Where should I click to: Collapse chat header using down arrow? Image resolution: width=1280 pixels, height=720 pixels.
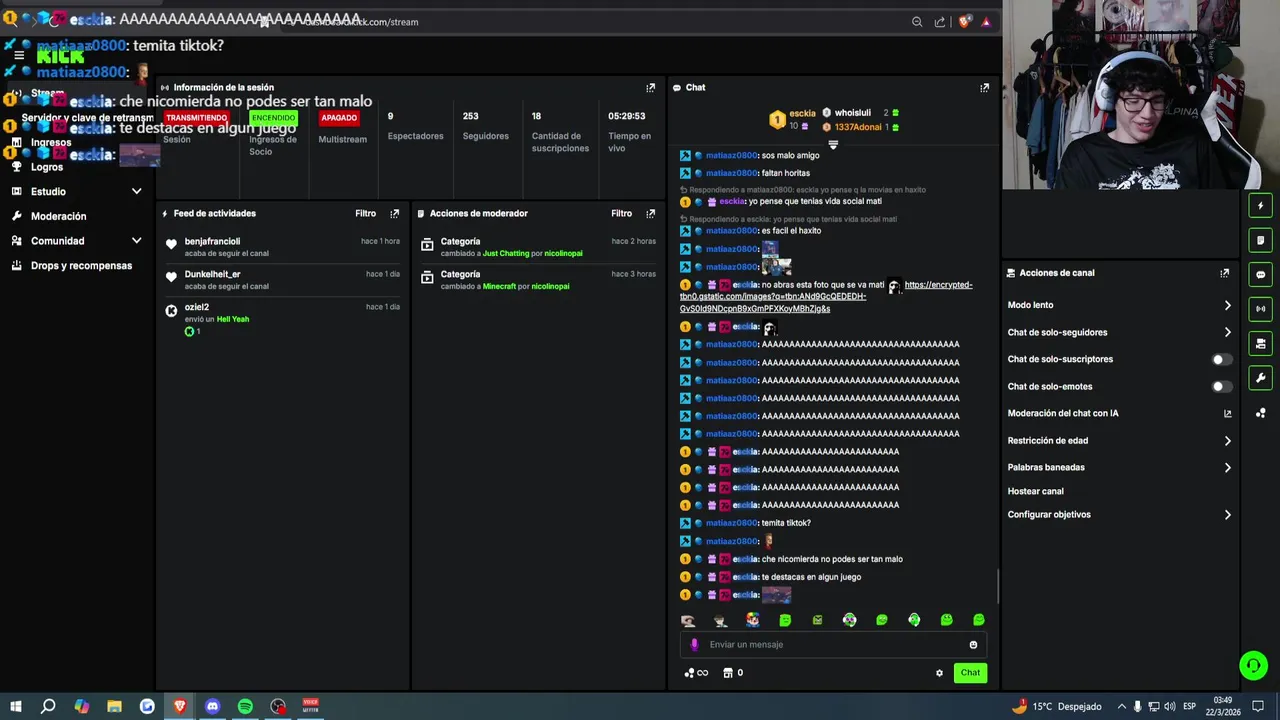833,146
